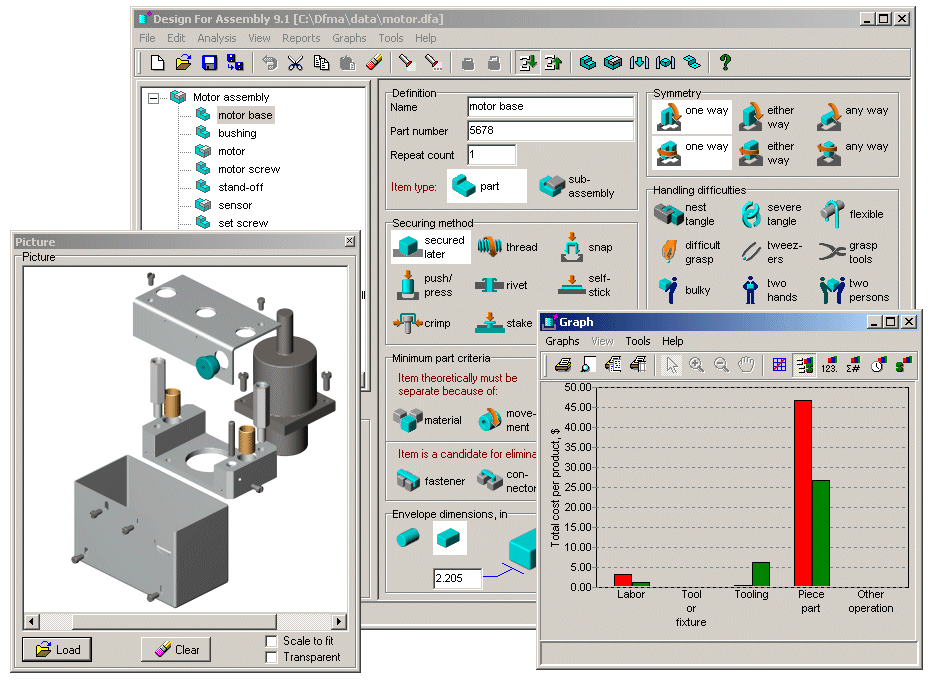Open the Graphs menu in Graph window
928x686 pixels.
click(561, 341)
